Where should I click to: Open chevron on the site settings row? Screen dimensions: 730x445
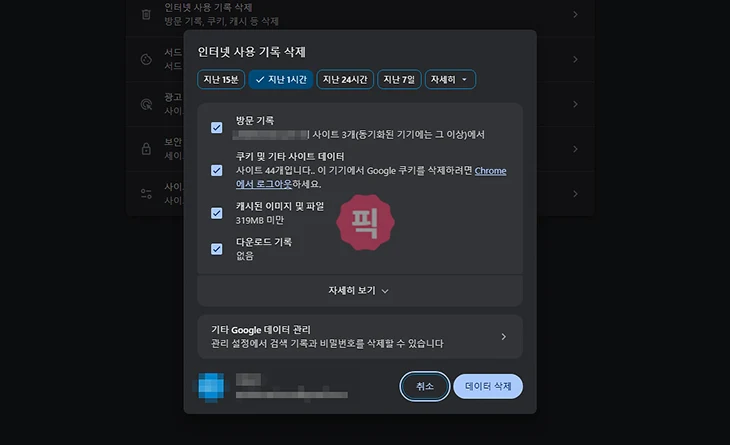pyautogui.click(x=575, y=194)
